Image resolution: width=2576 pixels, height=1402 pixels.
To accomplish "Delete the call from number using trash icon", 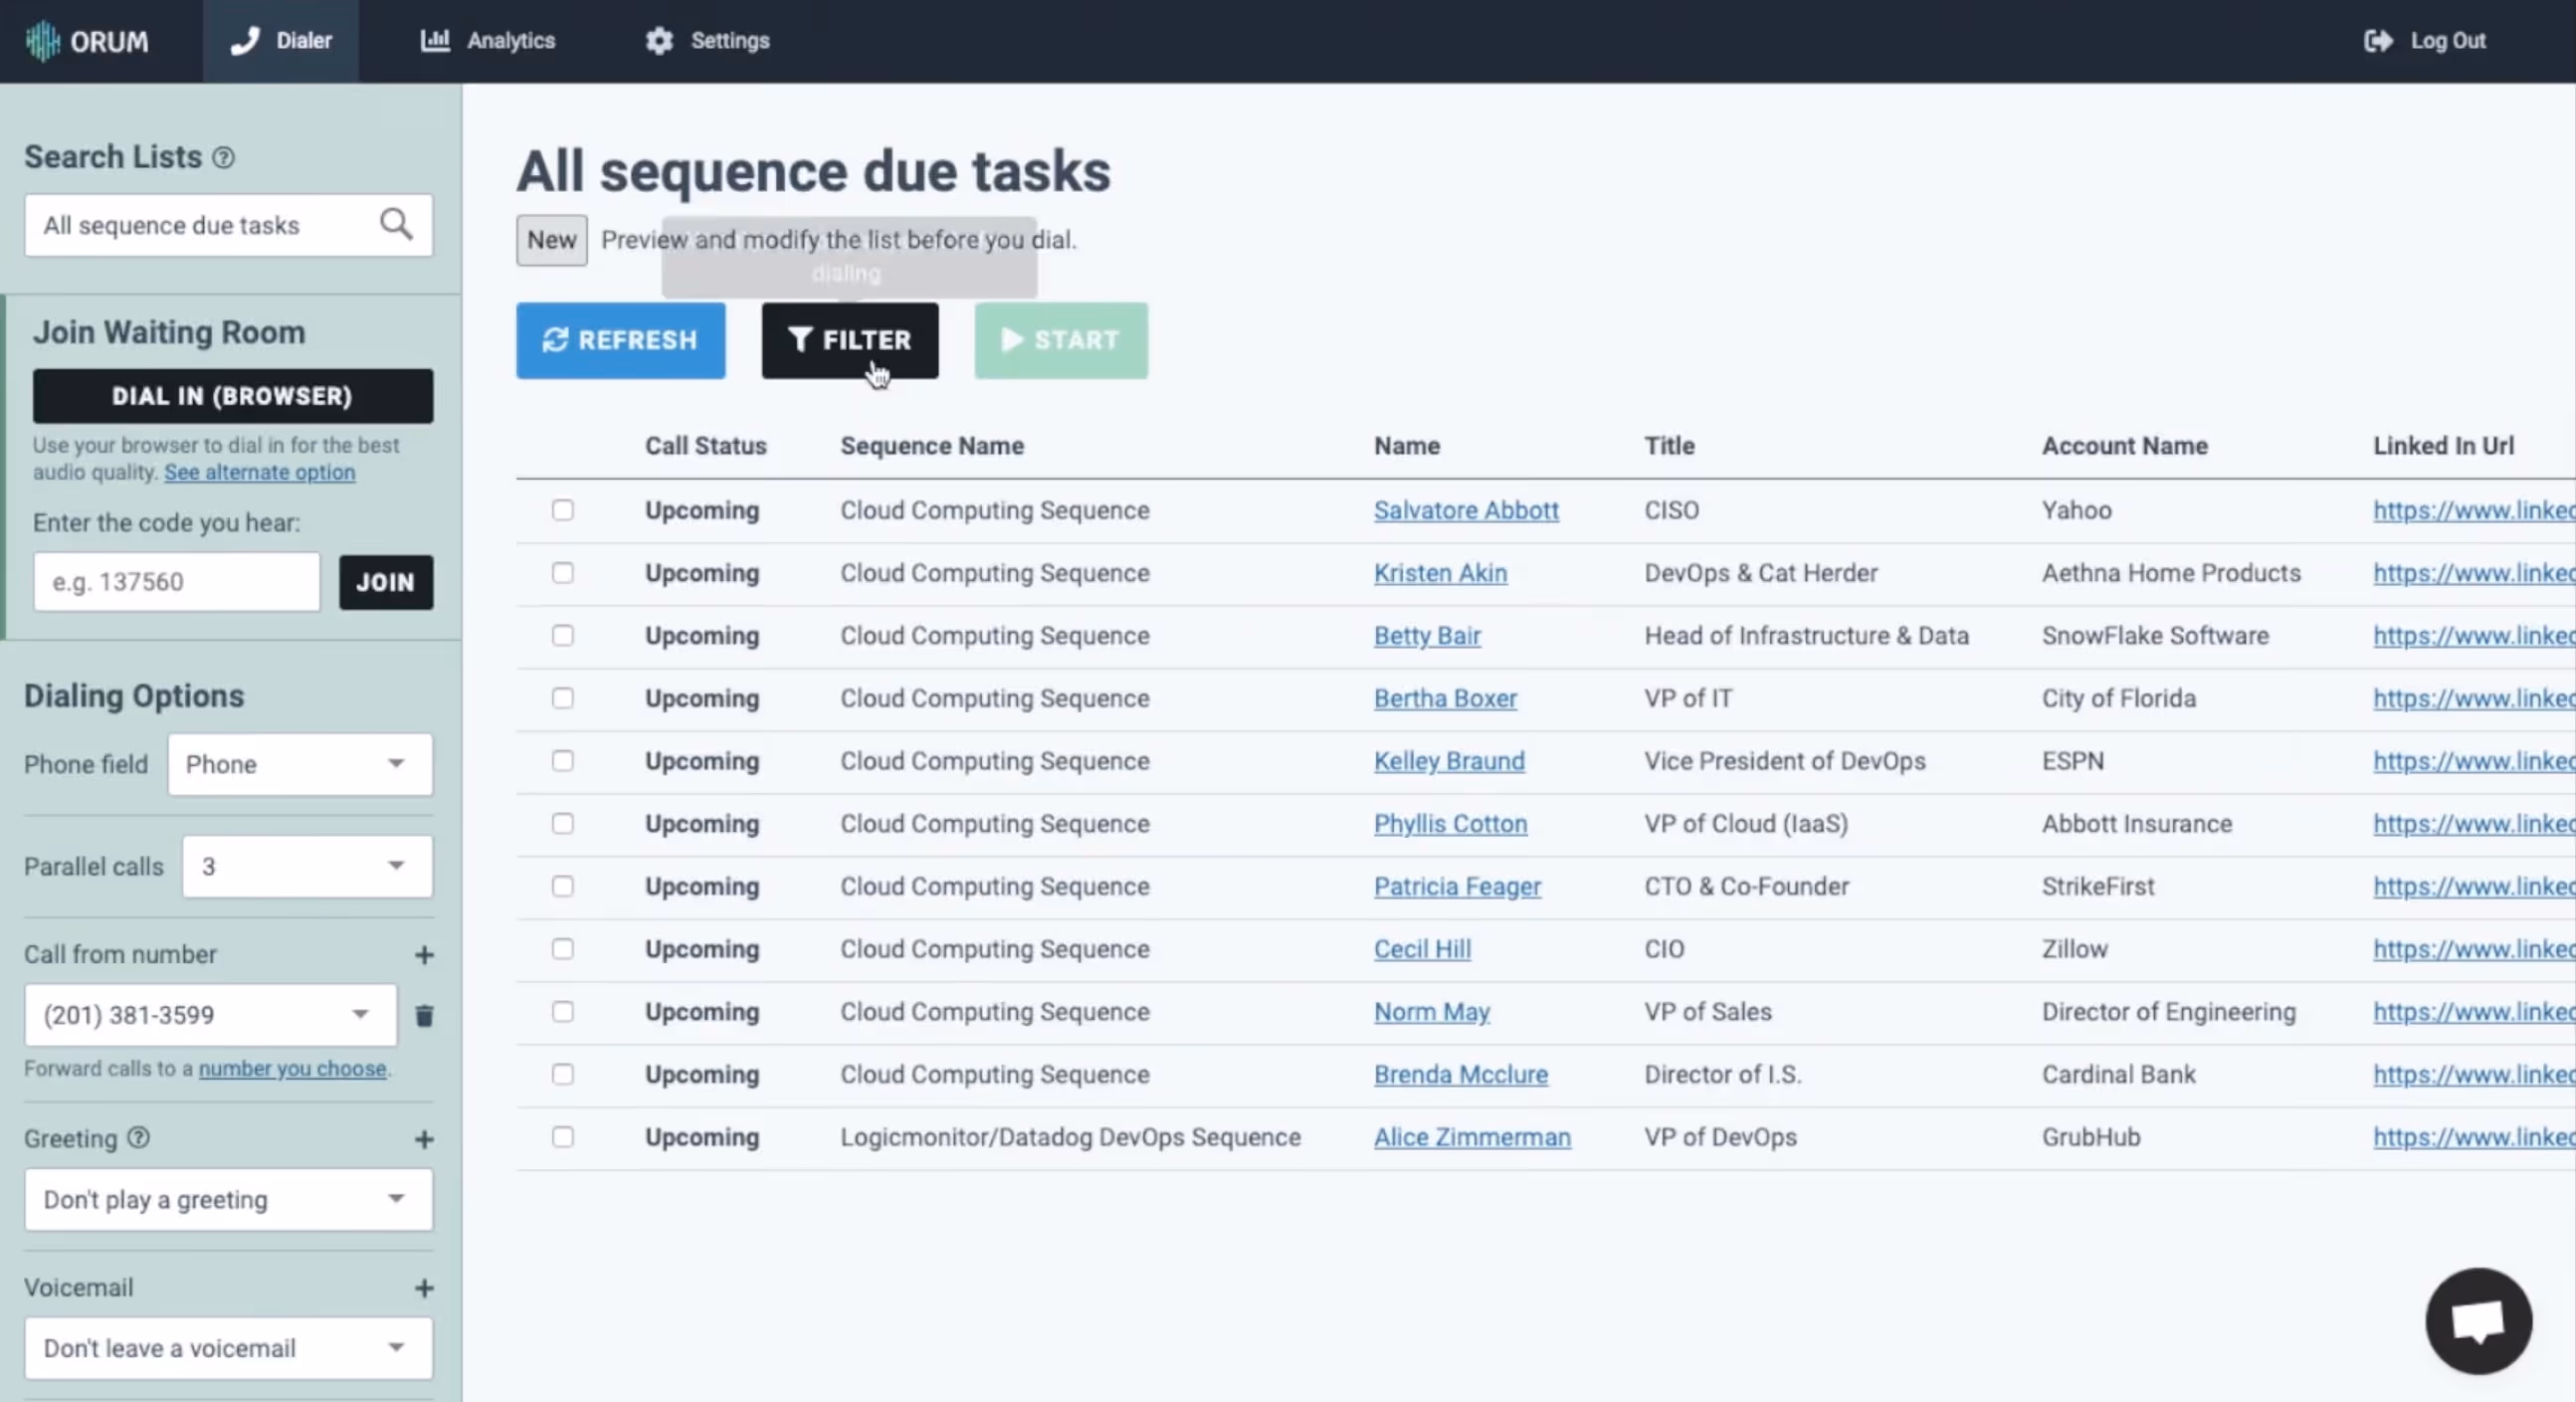I will (x=424, y=1015).
